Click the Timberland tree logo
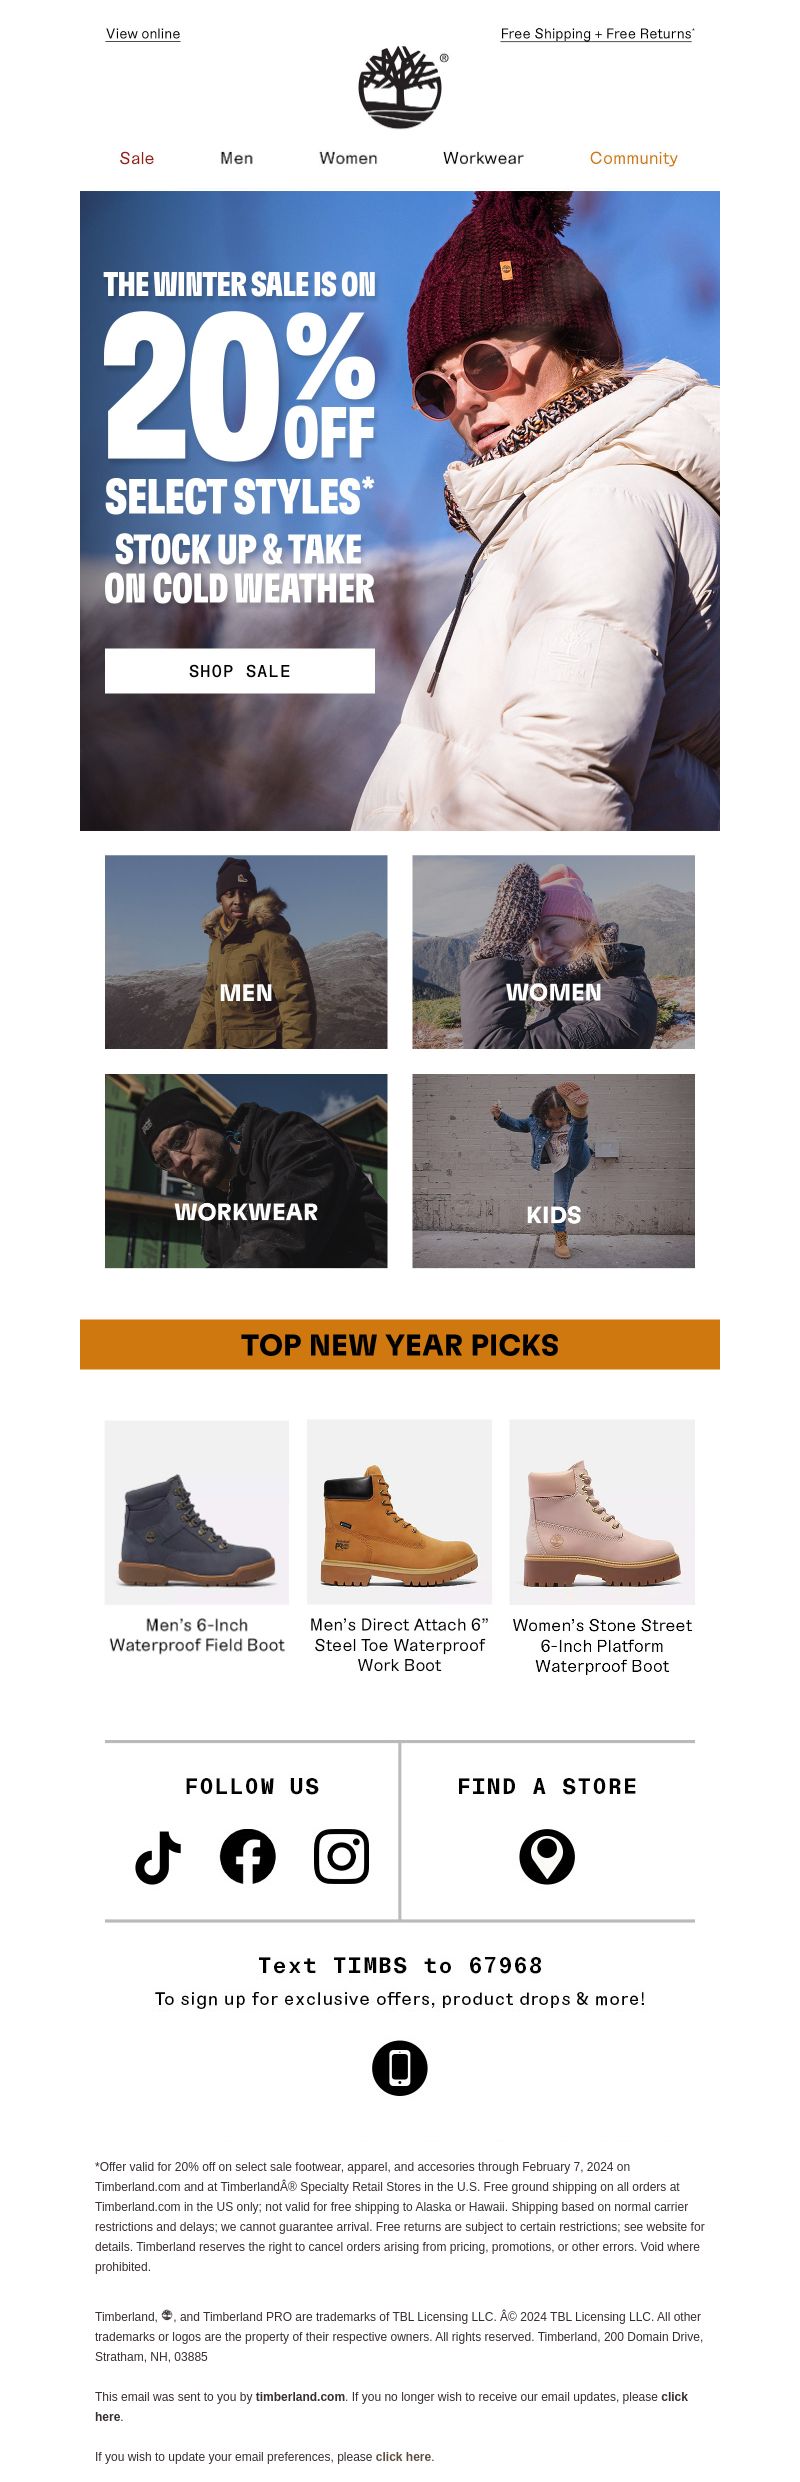This screenshot has height=2482, width=800. click(400, 87)
